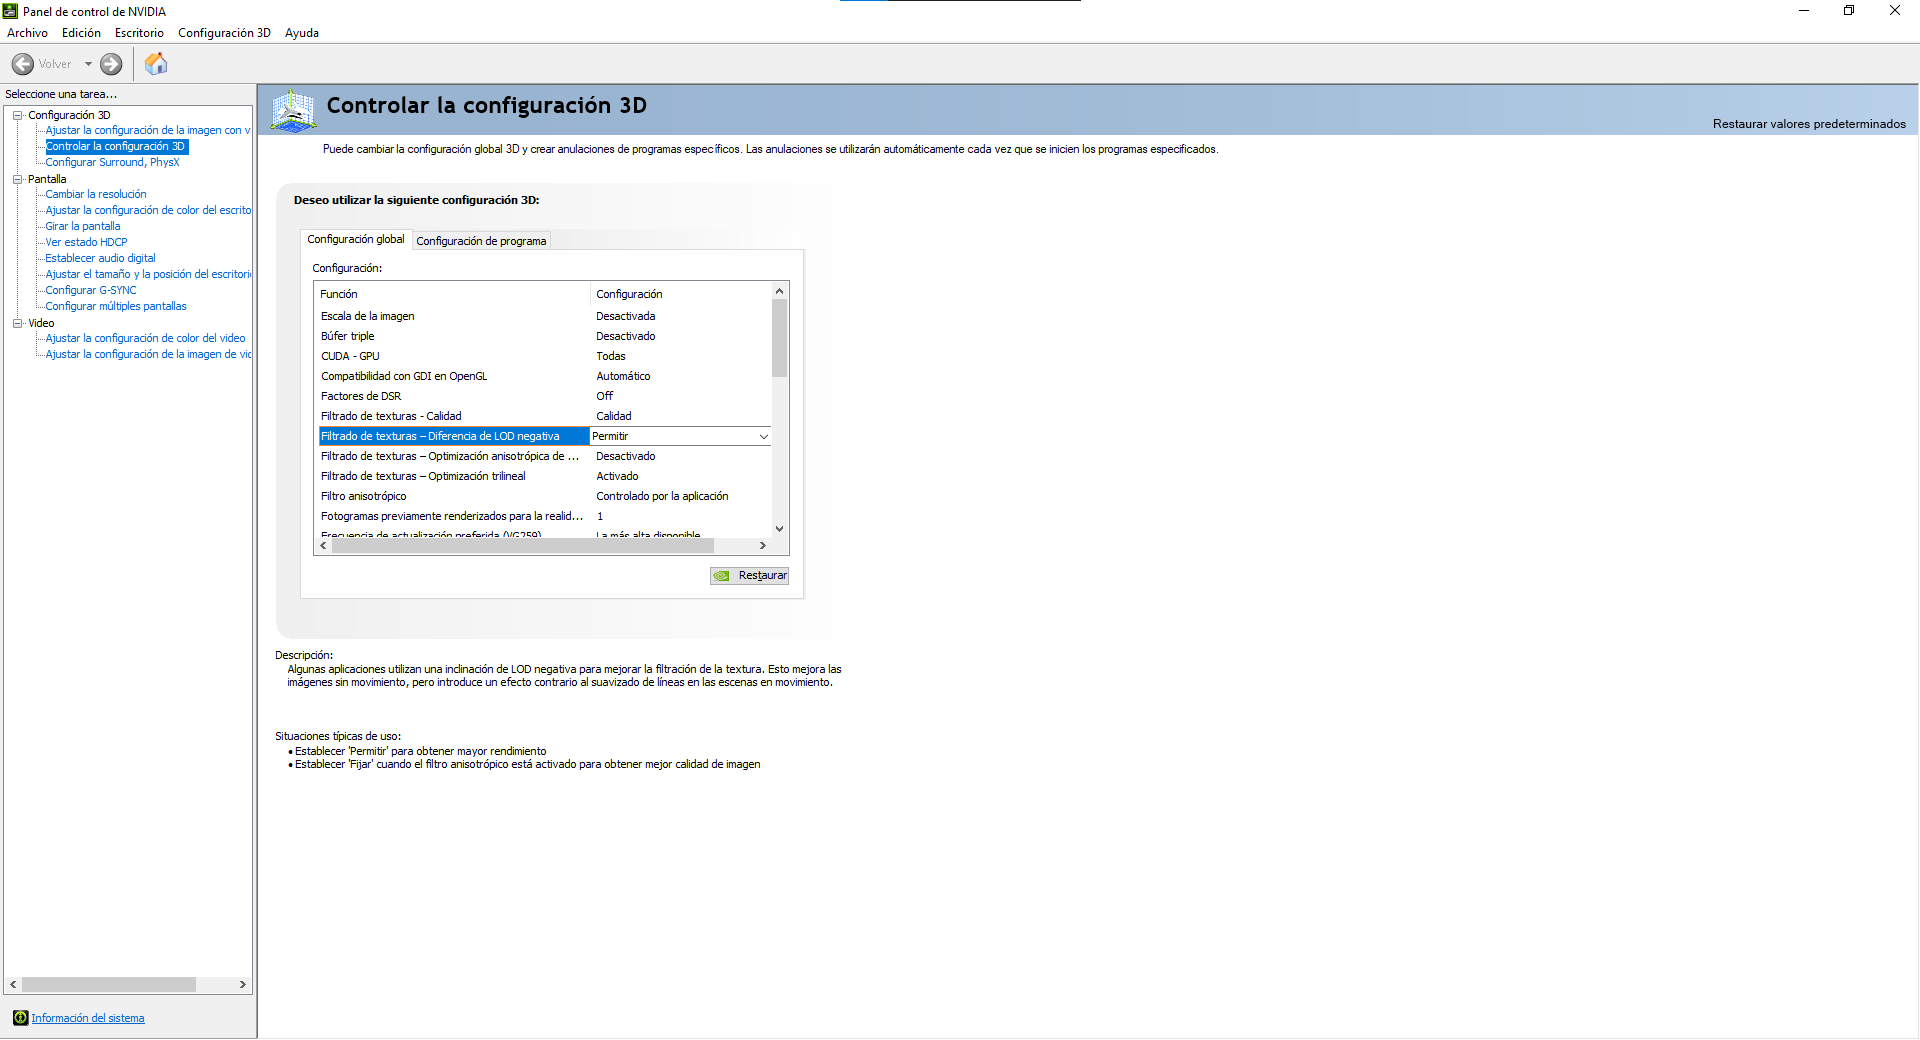Select the Configuración global tab
The height and width of the screenshot is (1040, 1920).
356,239
